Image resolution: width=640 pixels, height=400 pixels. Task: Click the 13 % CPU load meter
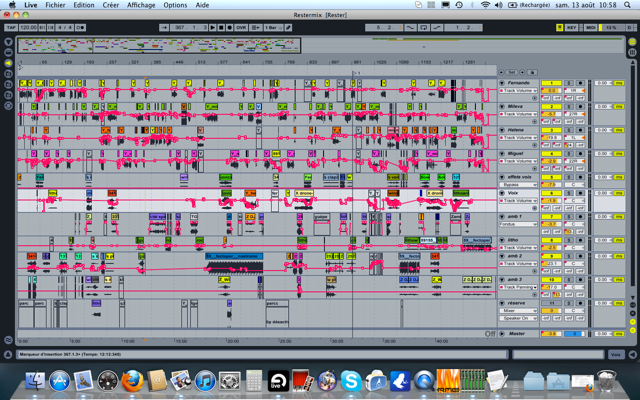pyautogui.click(x=611, y=27)
